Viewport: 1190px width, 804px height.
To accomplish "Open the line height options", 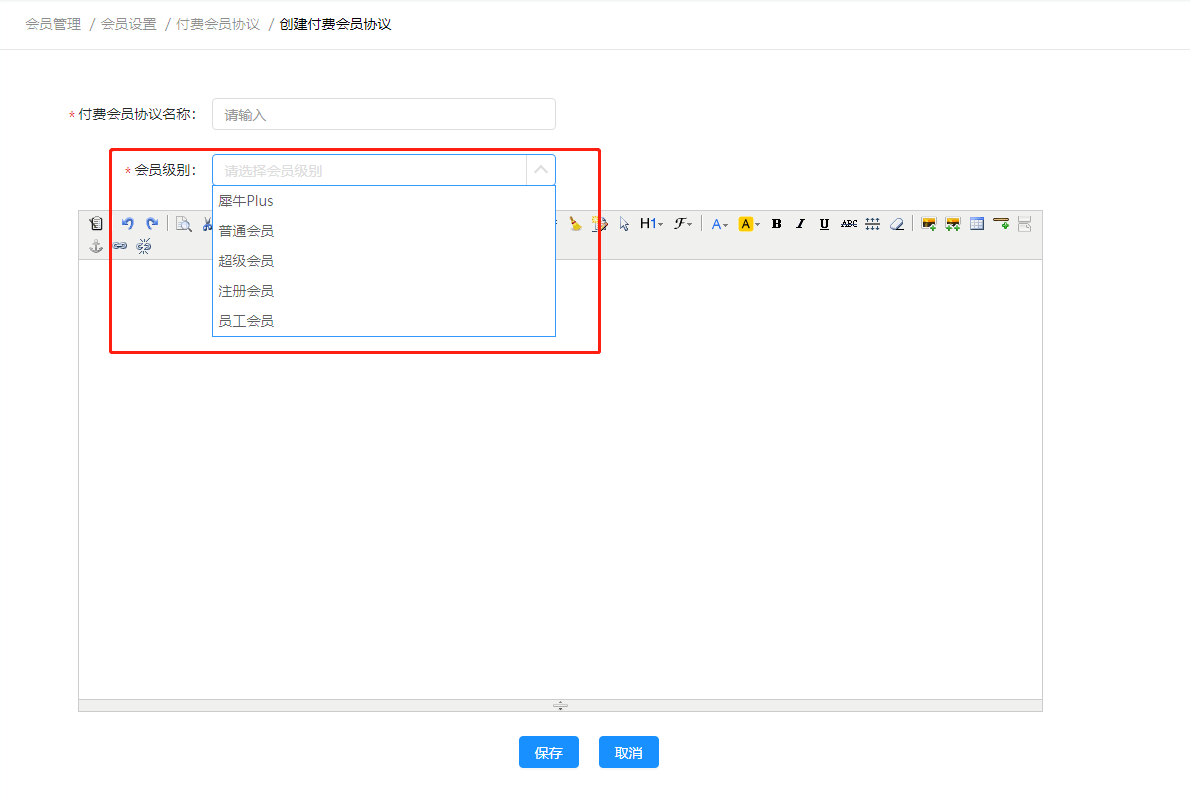I will (873, 223).
